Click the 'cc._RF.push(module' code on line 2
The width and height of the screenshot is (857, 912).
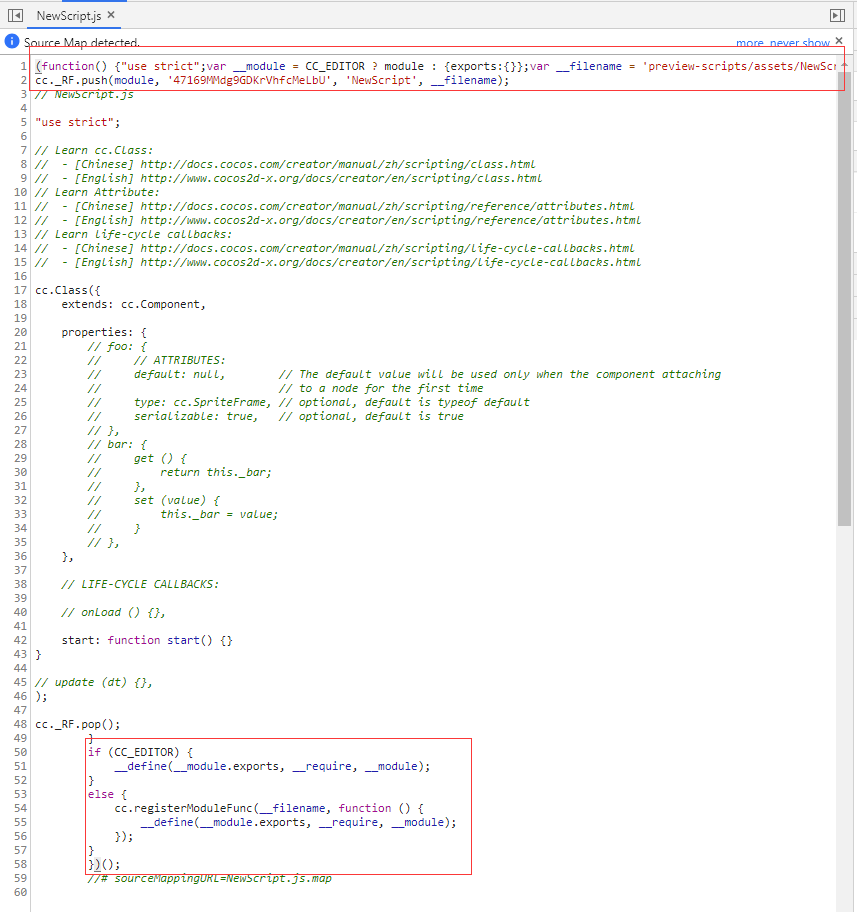point(94,80)
